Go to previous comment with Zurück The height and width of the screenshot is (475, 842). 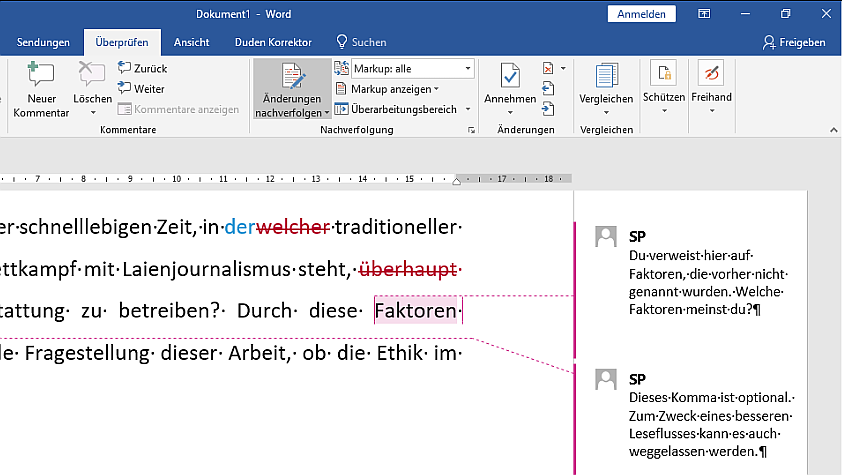[142, 69]
